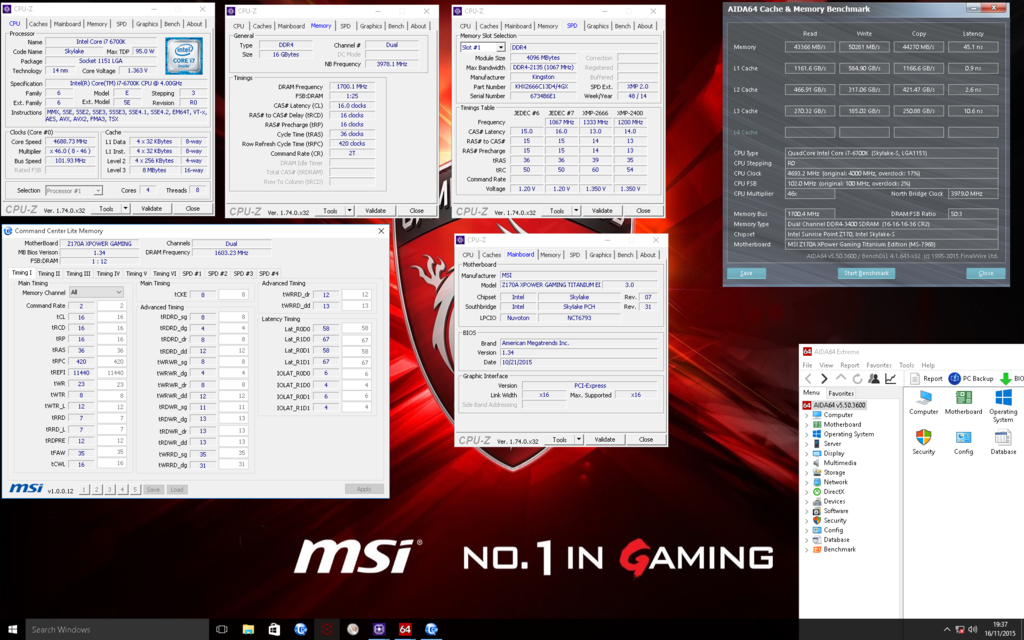The height and width of the screenshot is (640, 1024).
Task: Select the Network tree item in AIDA64
Action: pyautogui.click(x=835, y=482)
